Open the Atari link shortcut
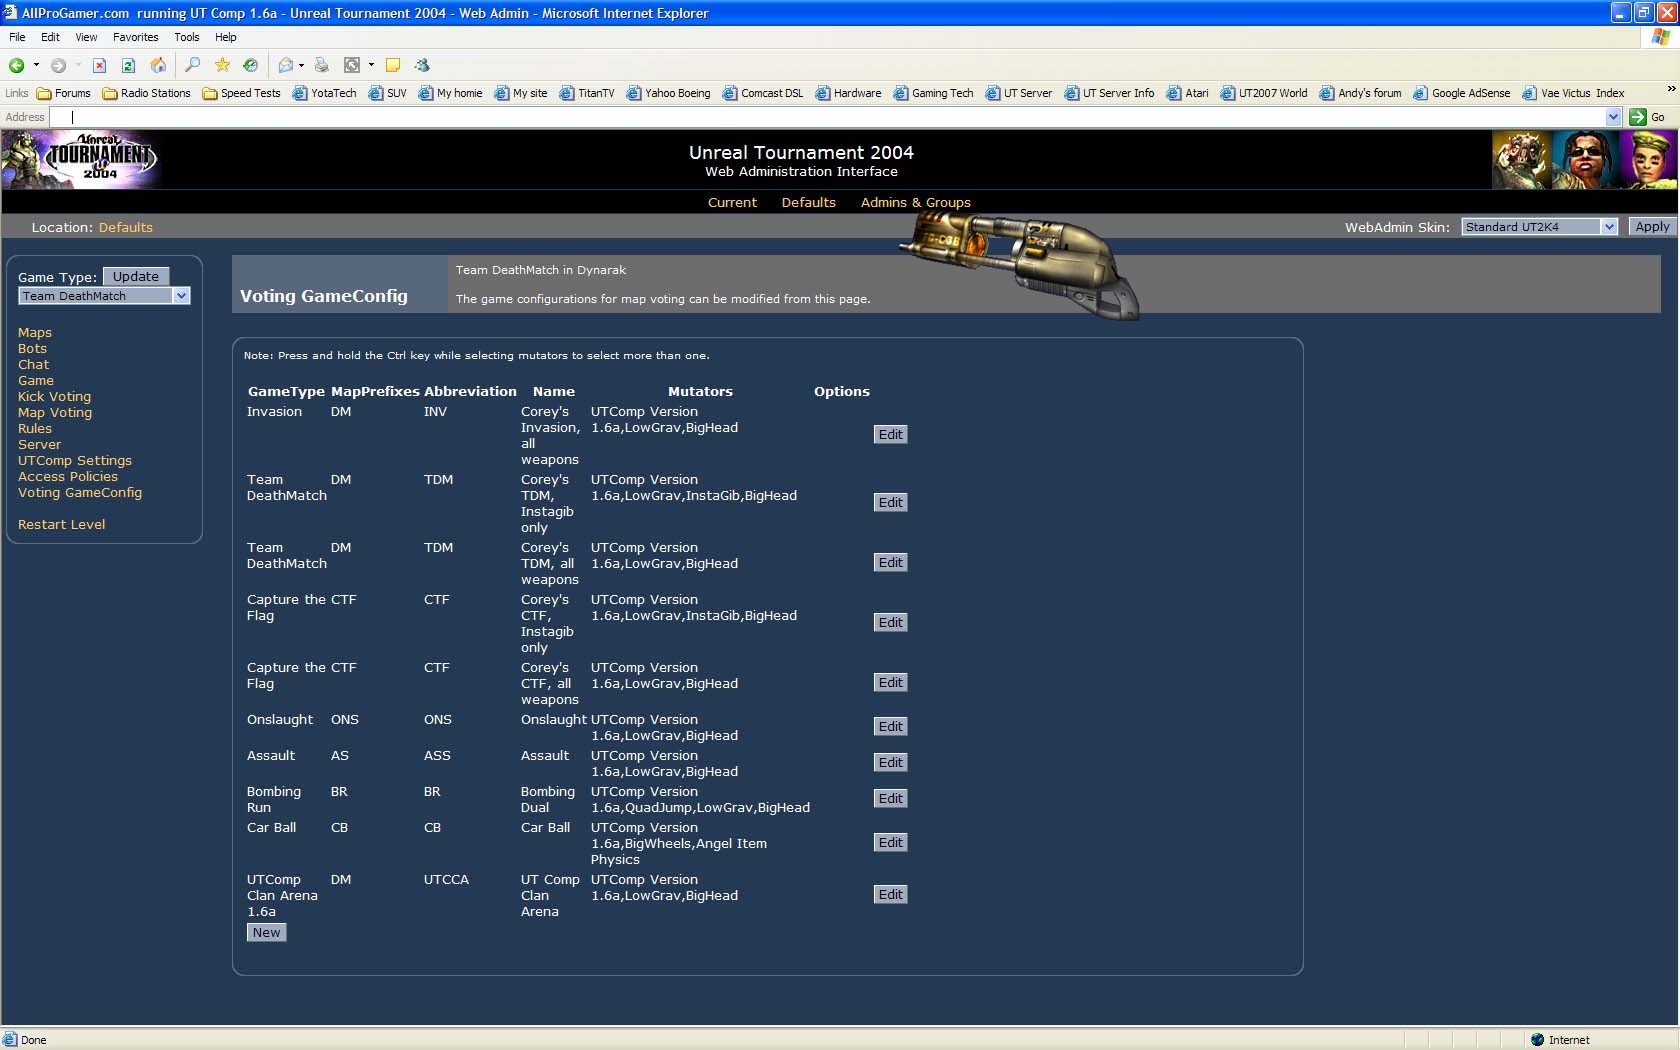This screenshot has height=1050, width=1680. 1188,93
